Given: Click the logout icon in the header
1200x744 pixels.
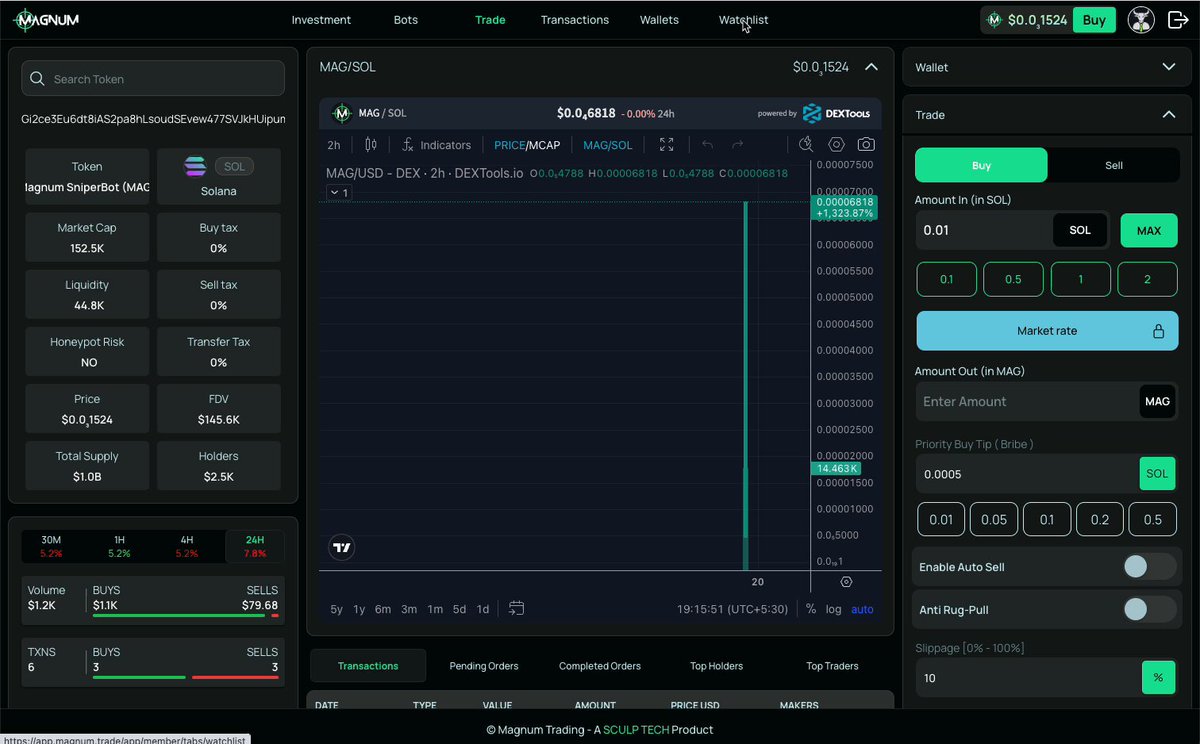Looking at the screenshot, I should coord(1178,20).
